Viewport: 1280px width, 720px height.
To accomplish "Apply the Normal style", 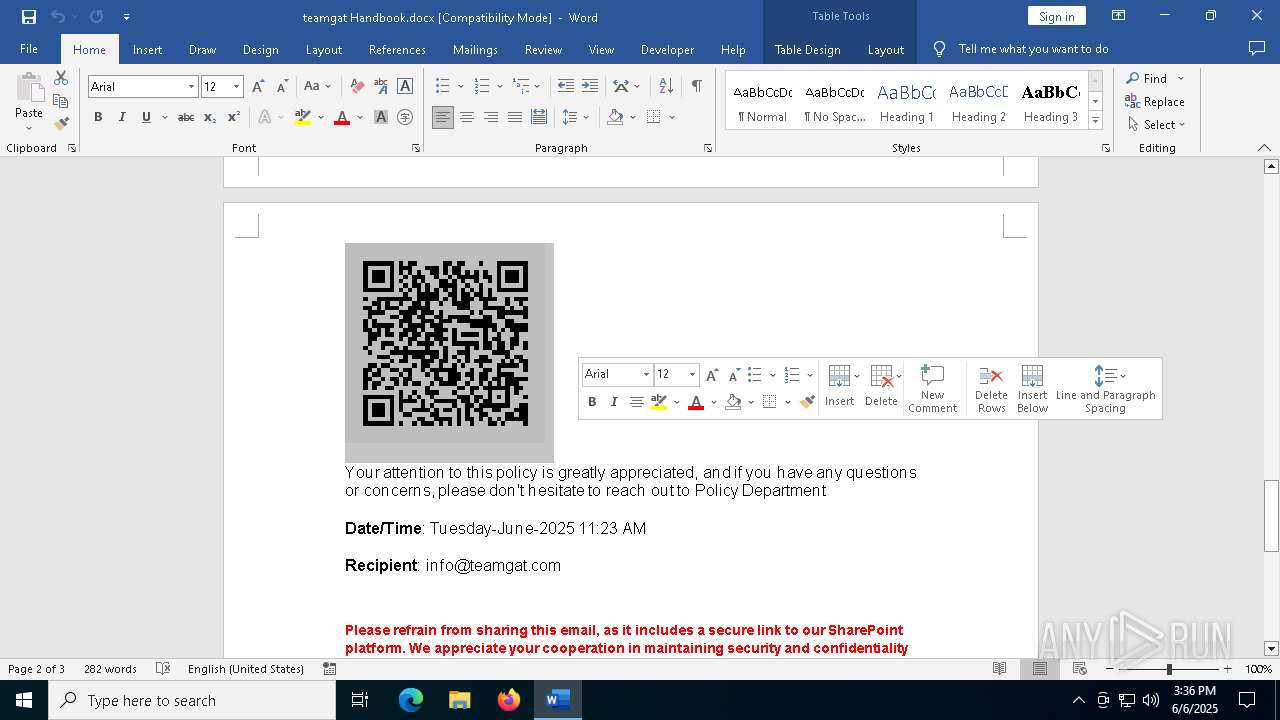I will tap(762, 101).
